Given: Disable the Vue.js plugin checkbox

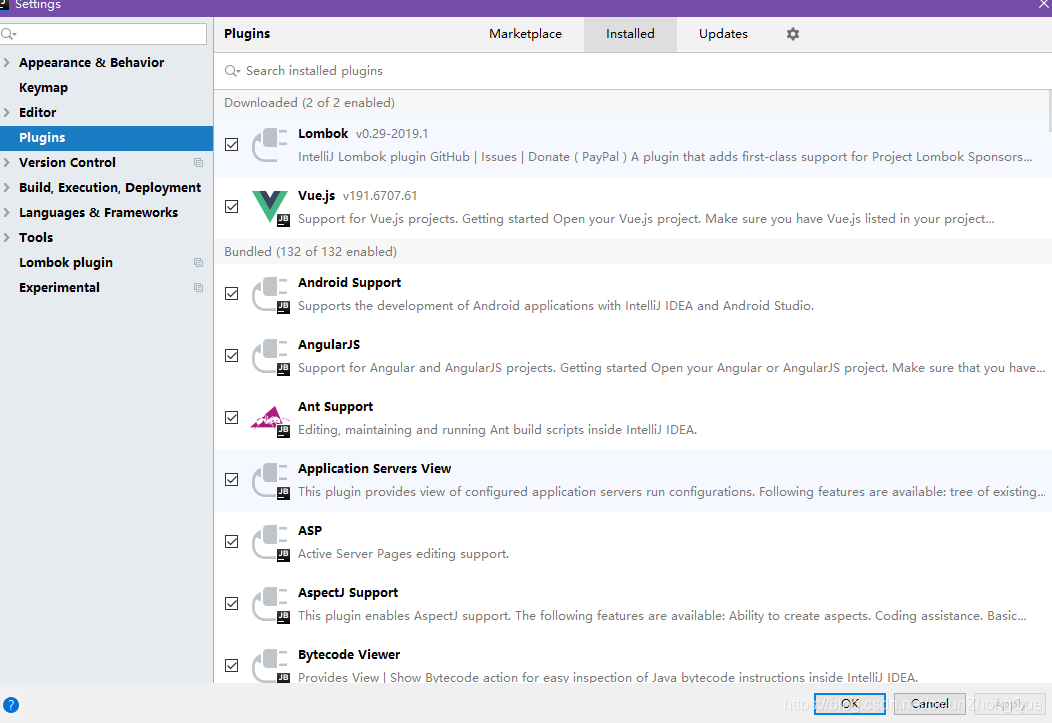Looking at the screenshot, I should [x=231, y=207].
